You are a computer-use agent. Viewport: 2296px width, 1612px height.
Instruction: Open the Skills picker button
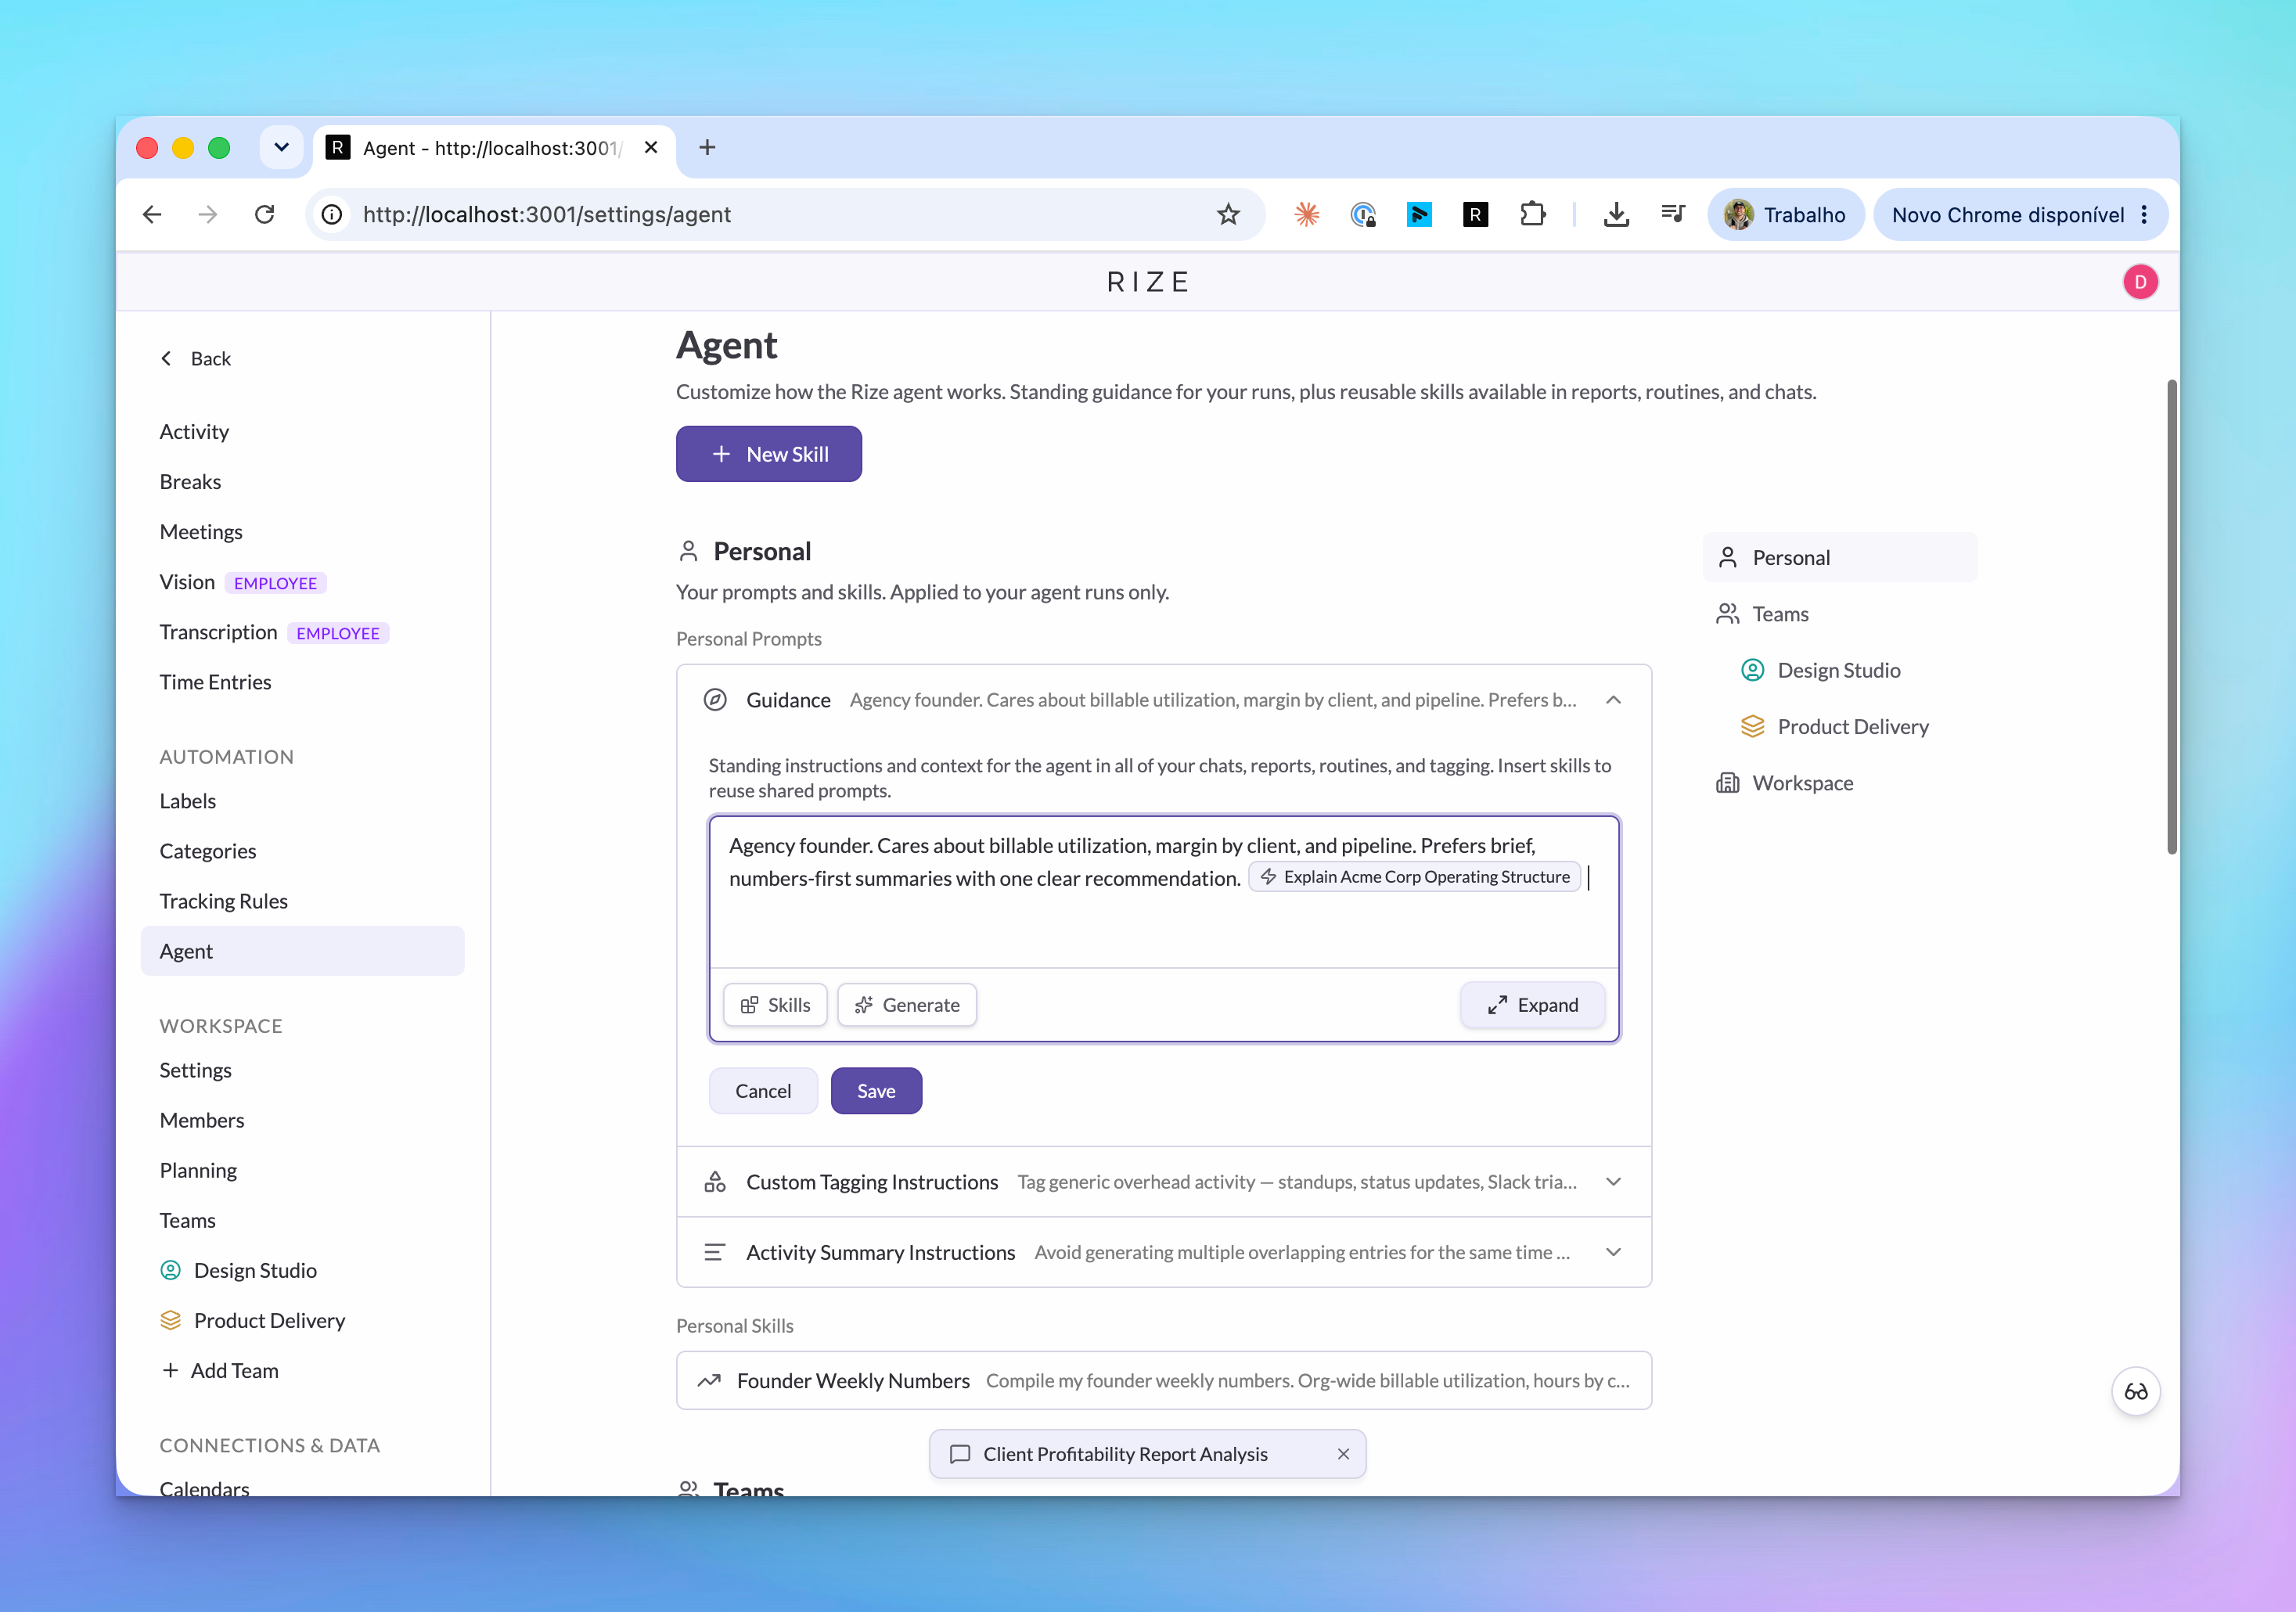point(775,1005)
